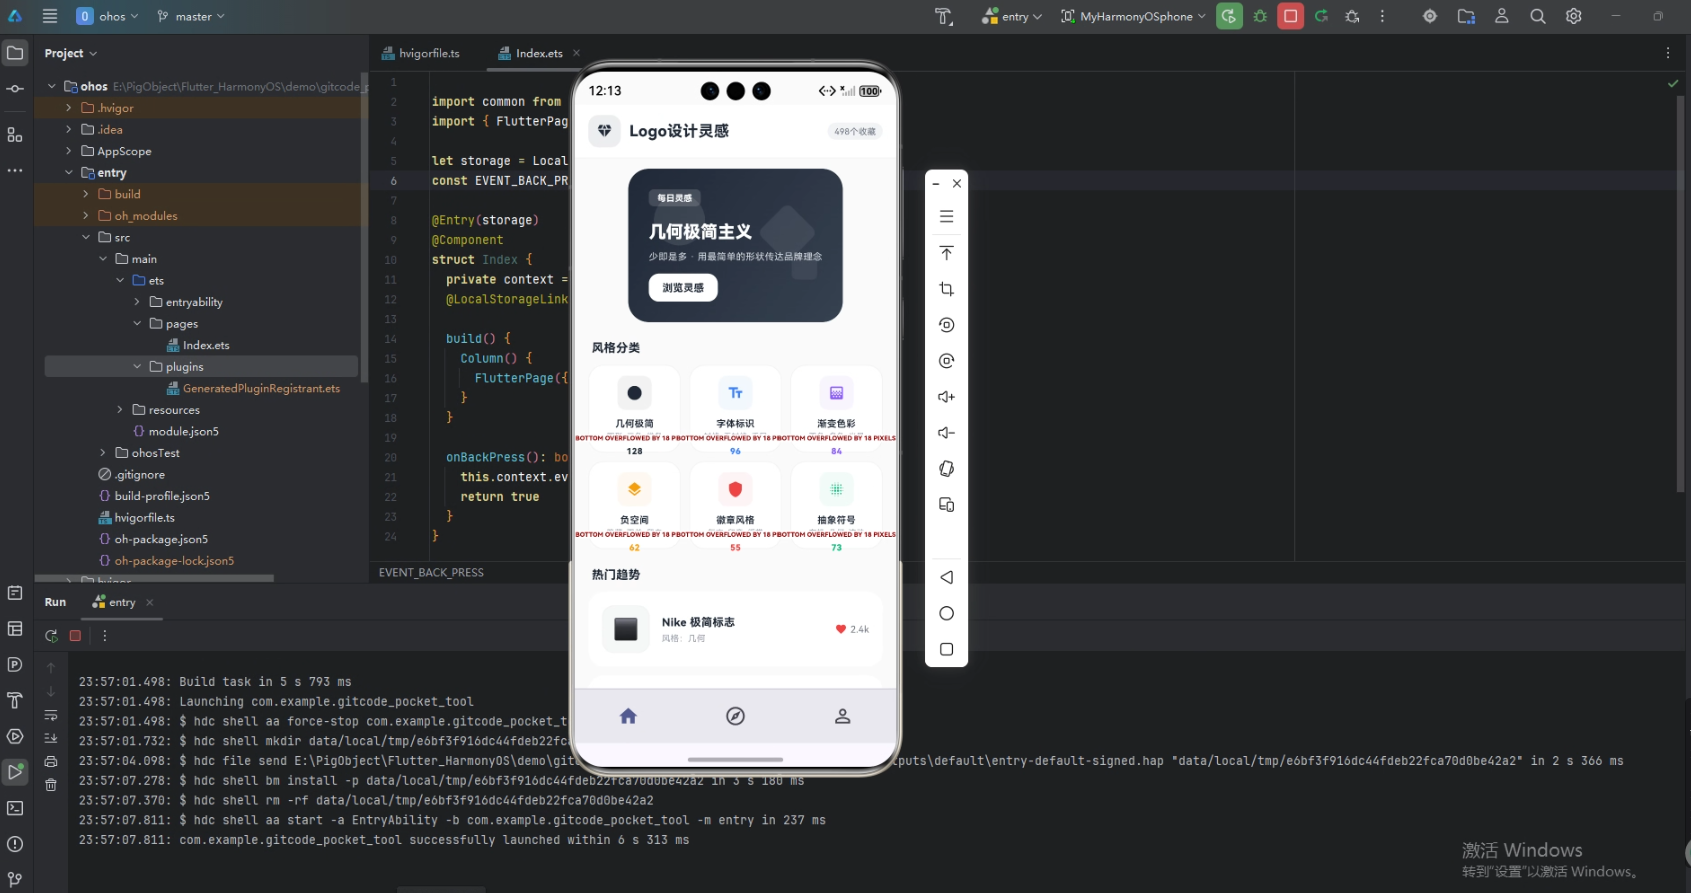Image resolution: width=1691 pixels, height=893 pixels.
Task: Open the Run tool window in the left sidebar
Action: coord(15,772)
